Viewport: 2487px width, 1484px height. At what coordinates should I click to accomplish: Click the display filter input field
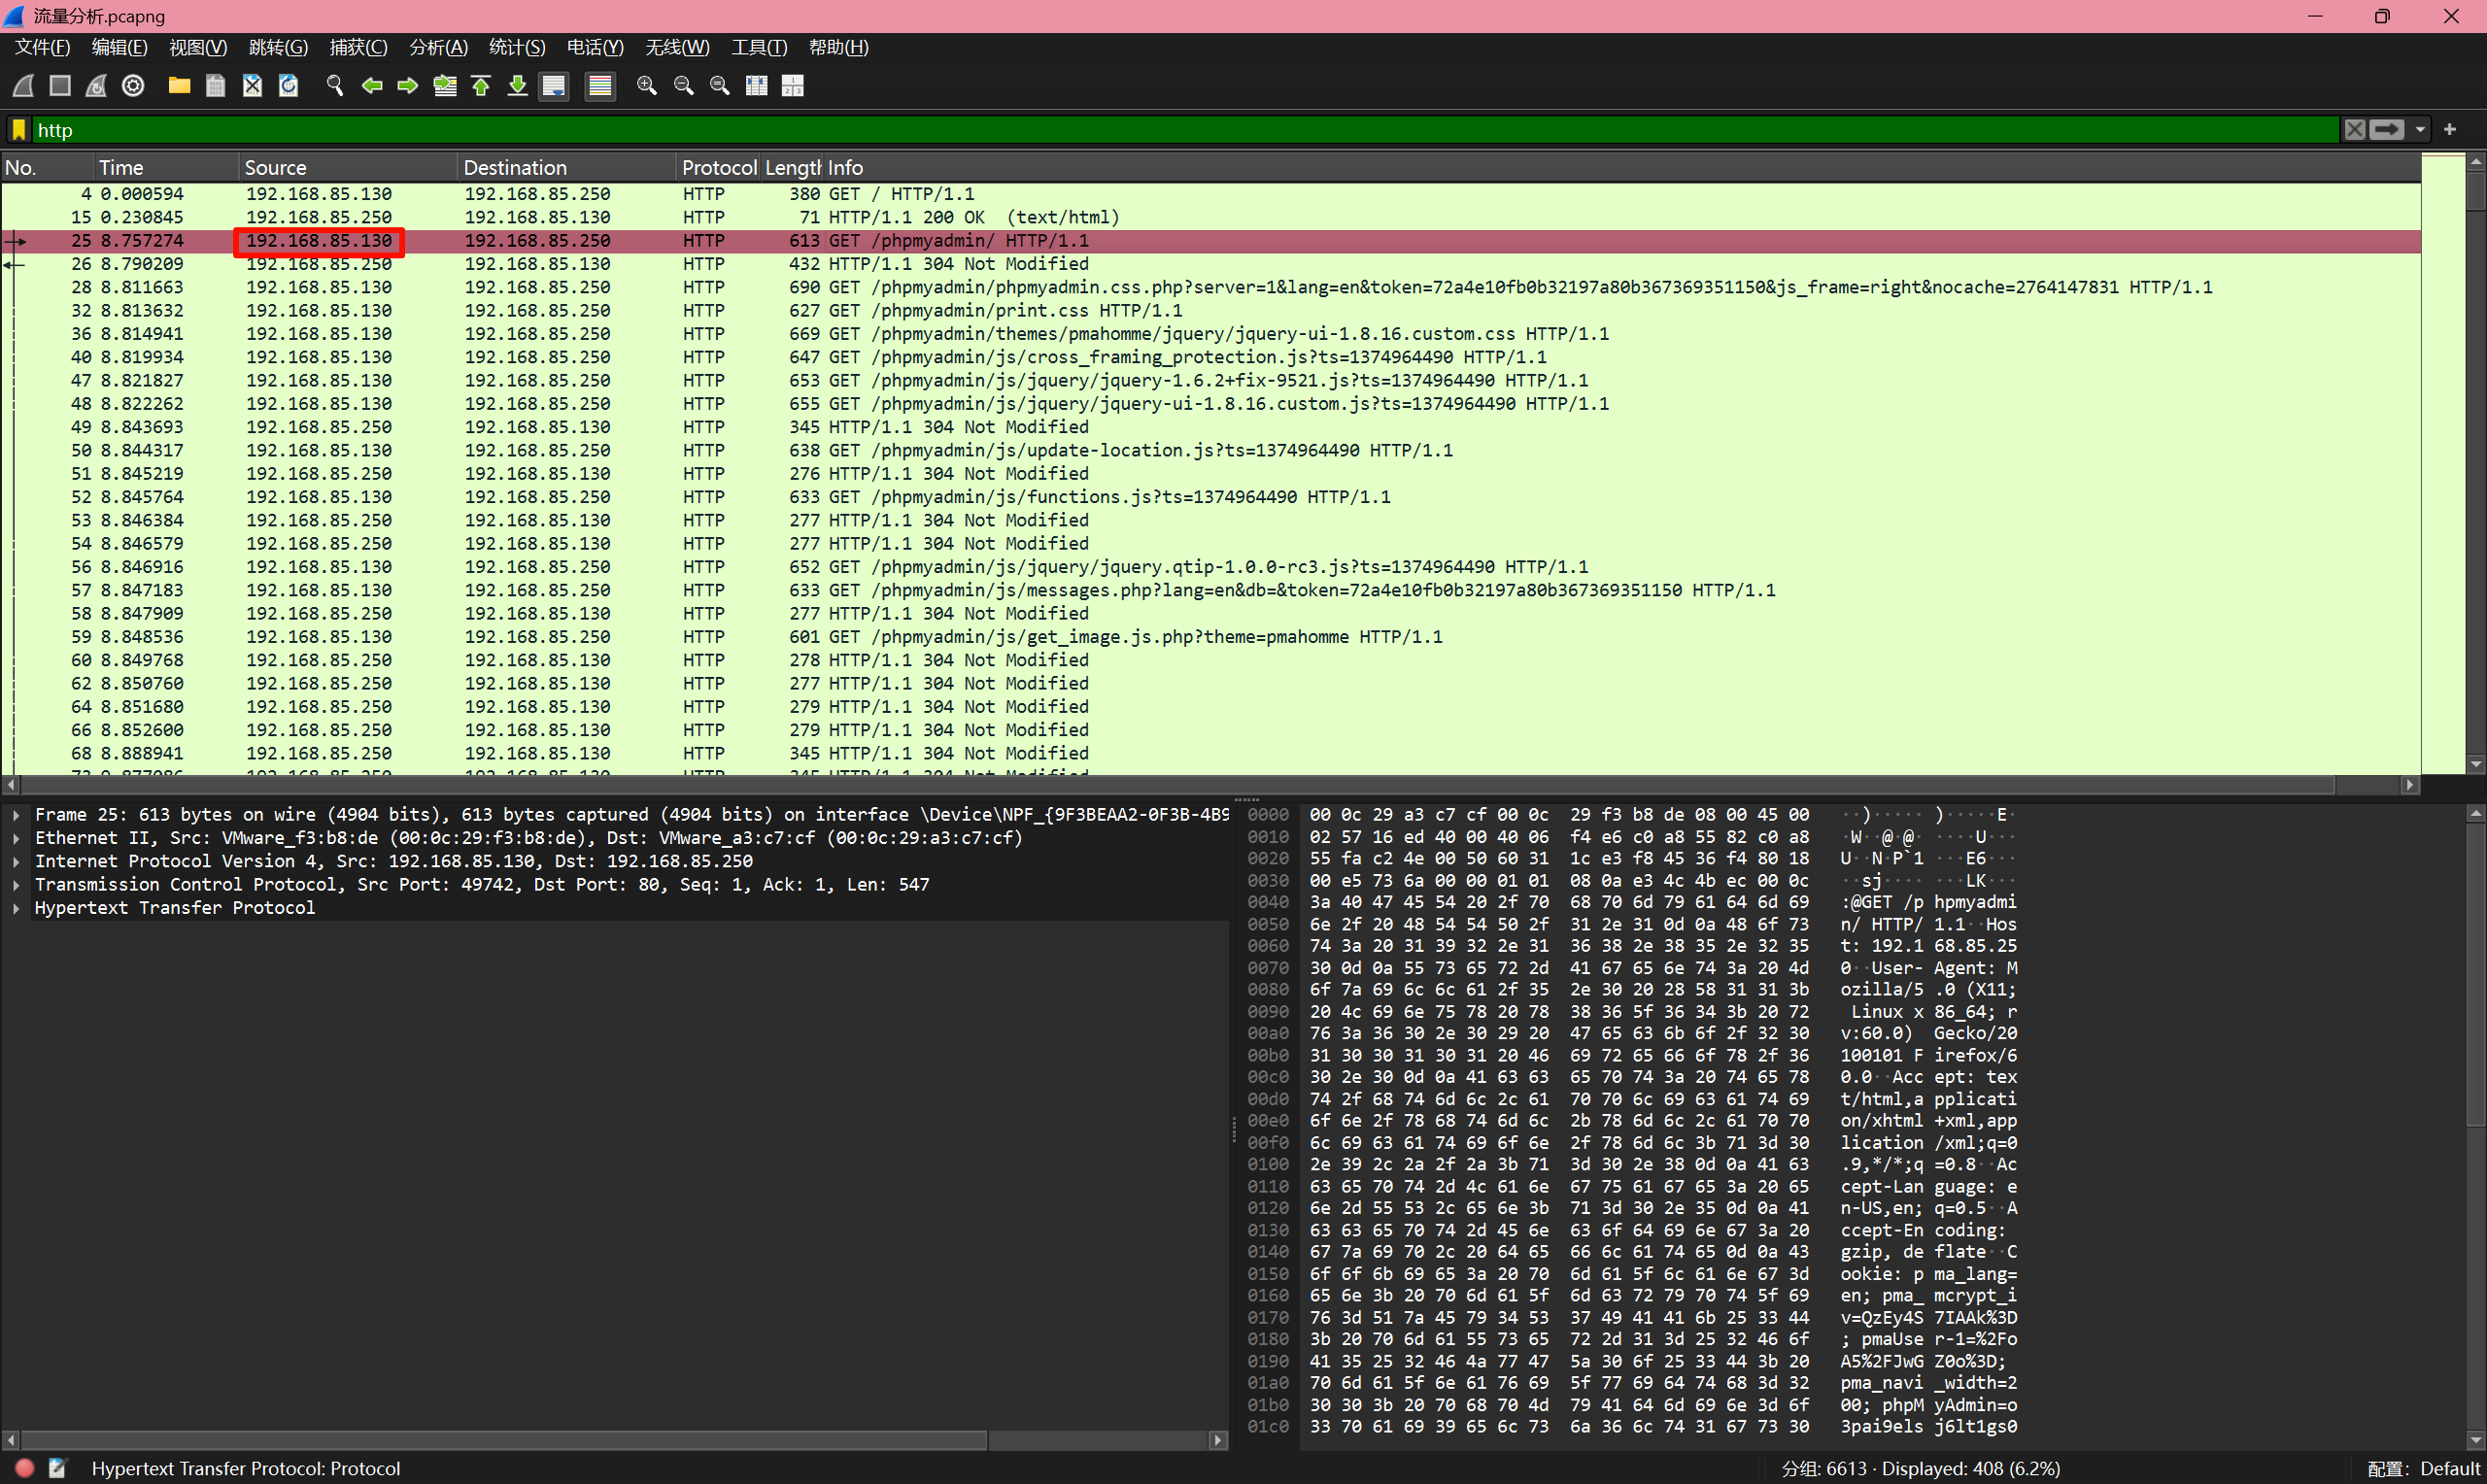(x=1185, y=130)
